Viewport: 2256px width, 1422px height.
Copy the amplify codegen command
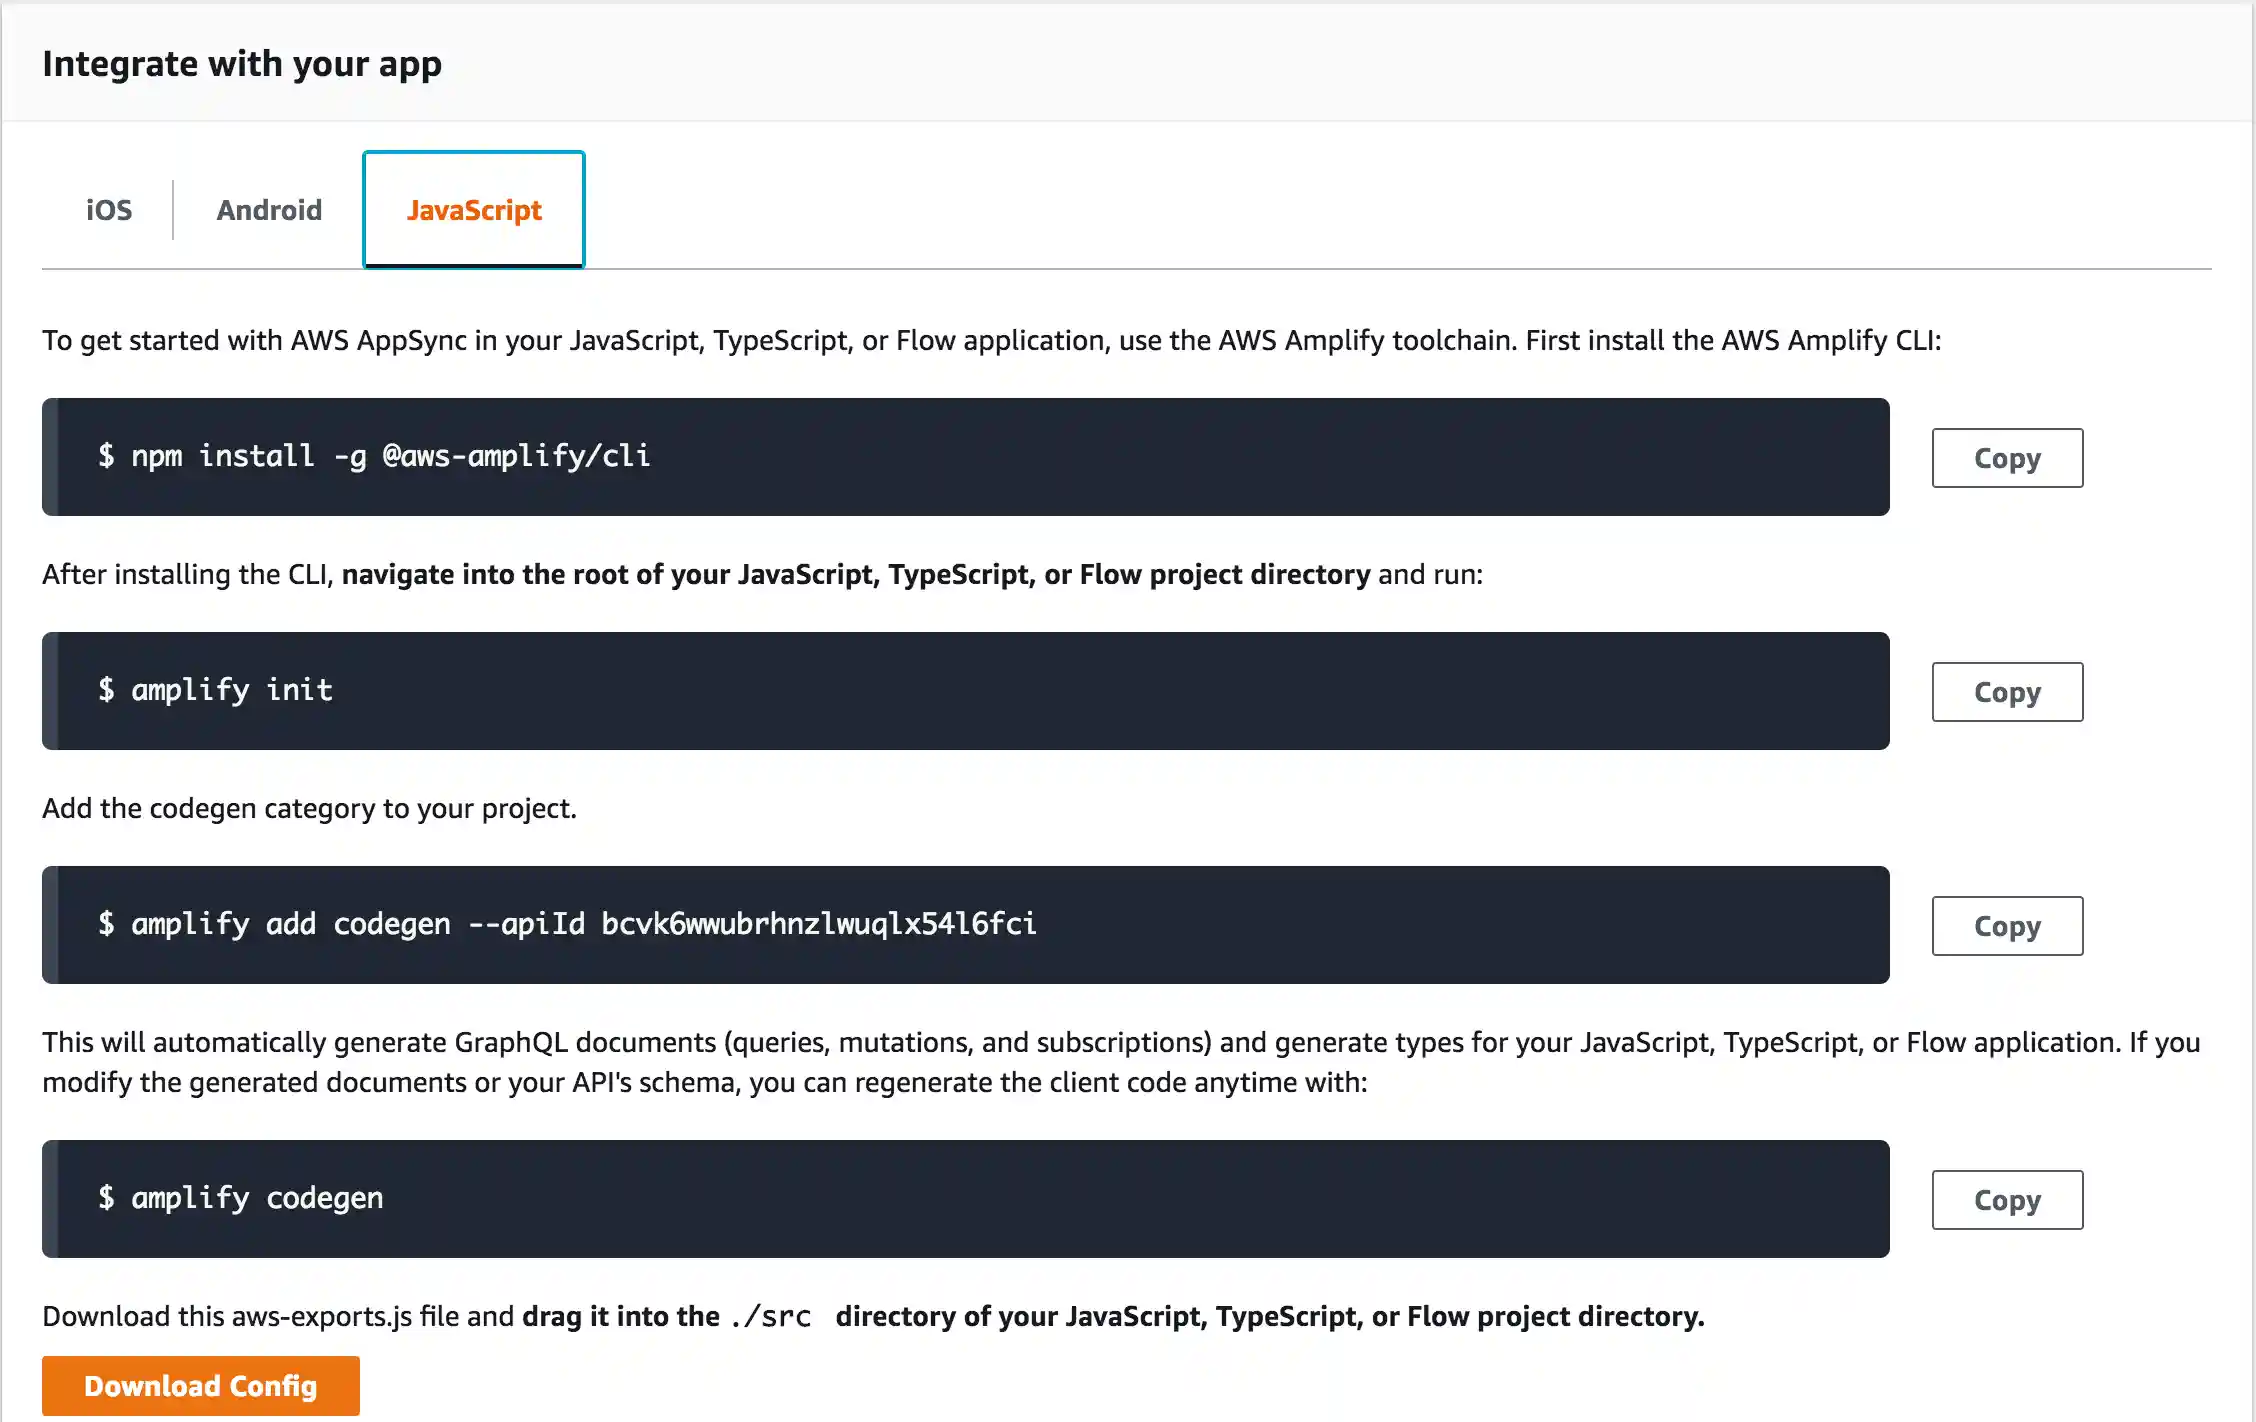pyautogui.click(x=2006, y=1199)
